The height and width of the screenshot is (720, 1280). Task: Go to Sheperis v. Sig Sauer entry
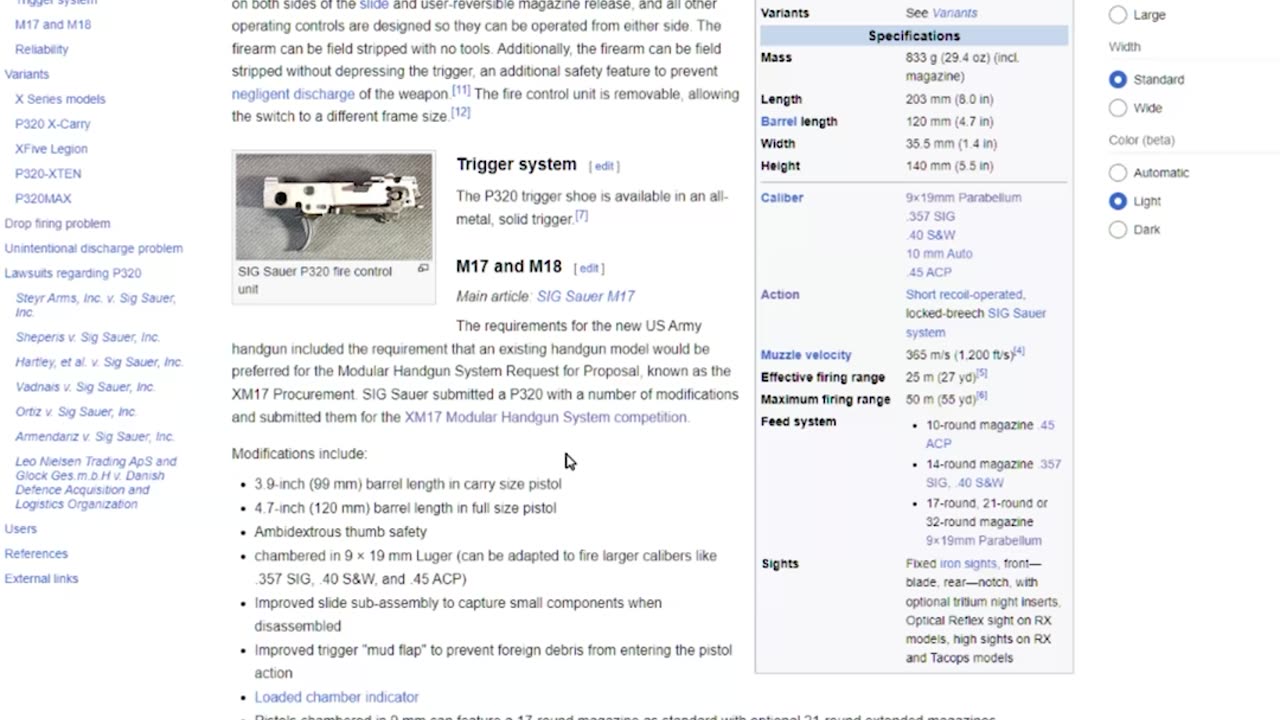coord(88,337)
